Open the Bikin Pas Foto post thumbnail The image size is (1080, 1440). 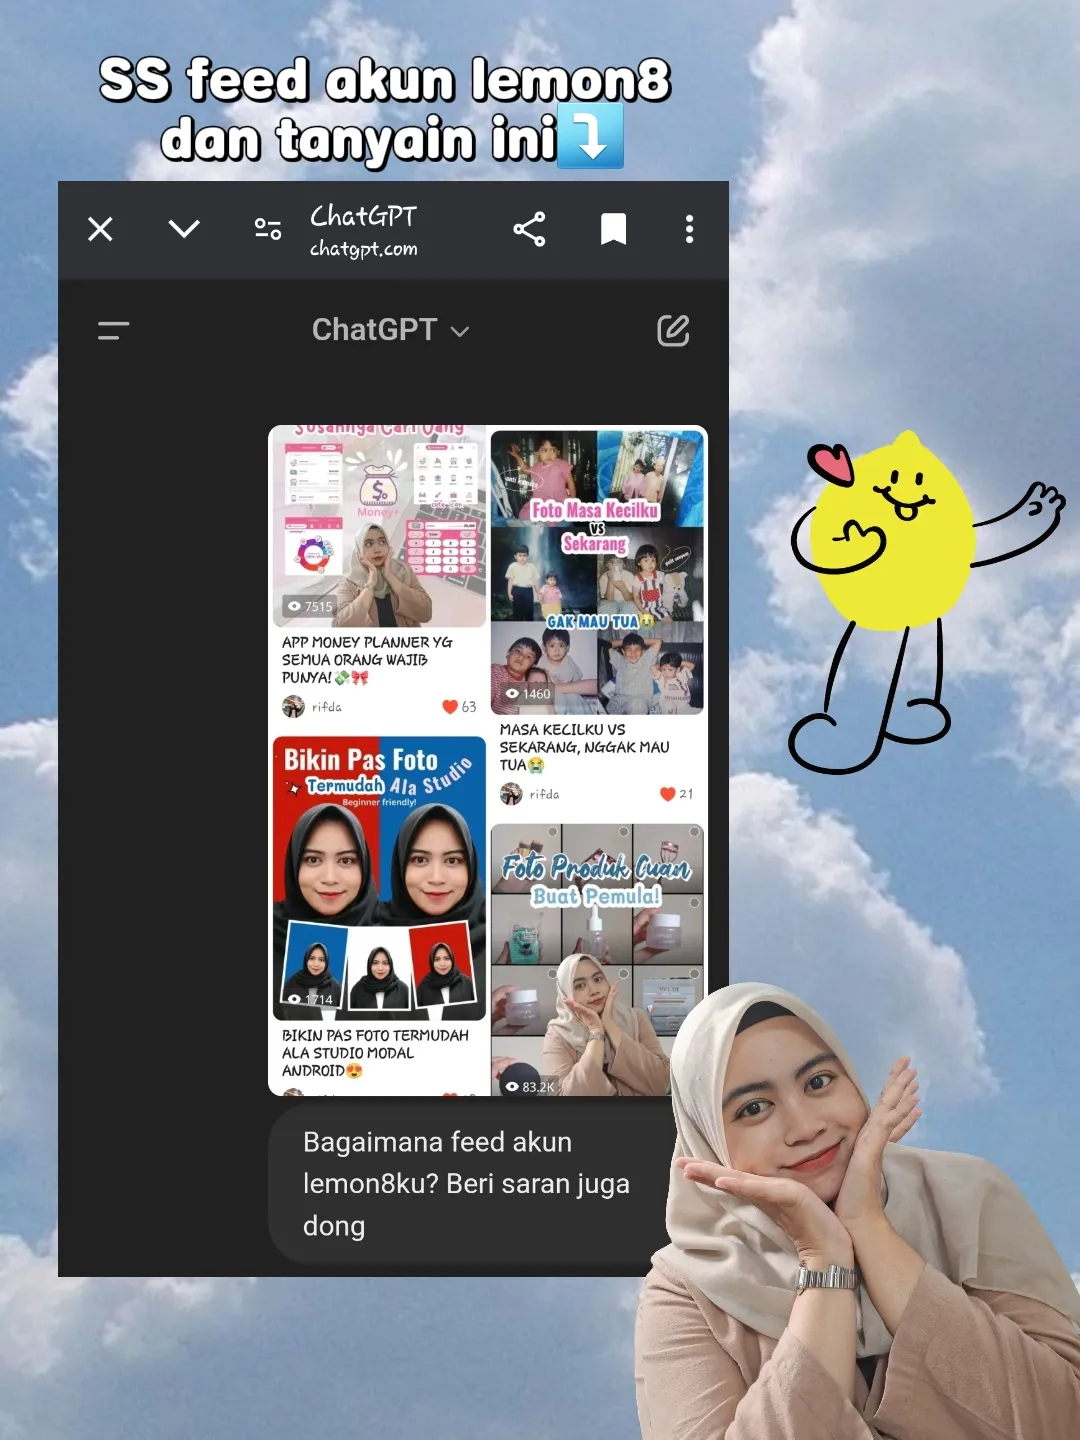378,878
